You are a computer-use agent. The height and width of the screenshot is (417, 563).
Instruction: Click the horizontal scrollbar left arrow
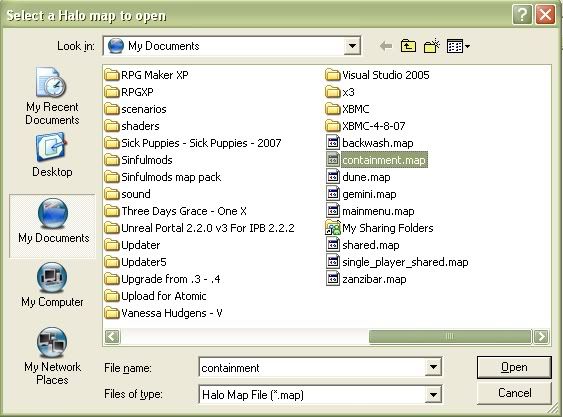[x=112, y=337]
